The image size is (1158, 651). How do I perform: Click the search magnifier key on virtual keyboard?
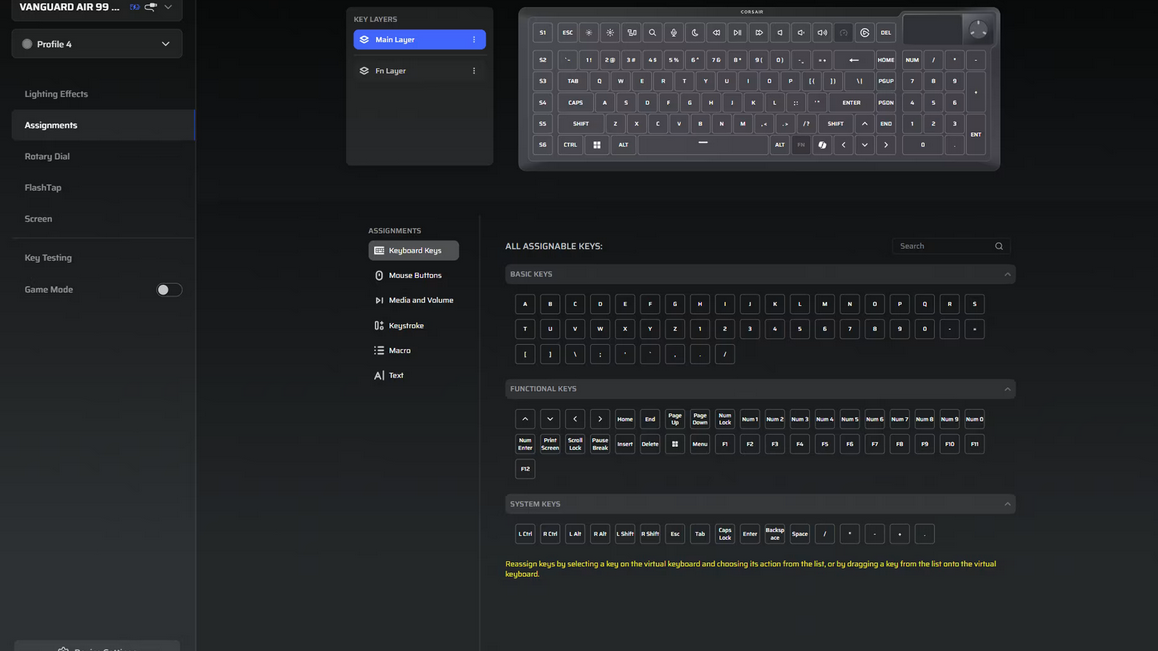coord(652,33)
